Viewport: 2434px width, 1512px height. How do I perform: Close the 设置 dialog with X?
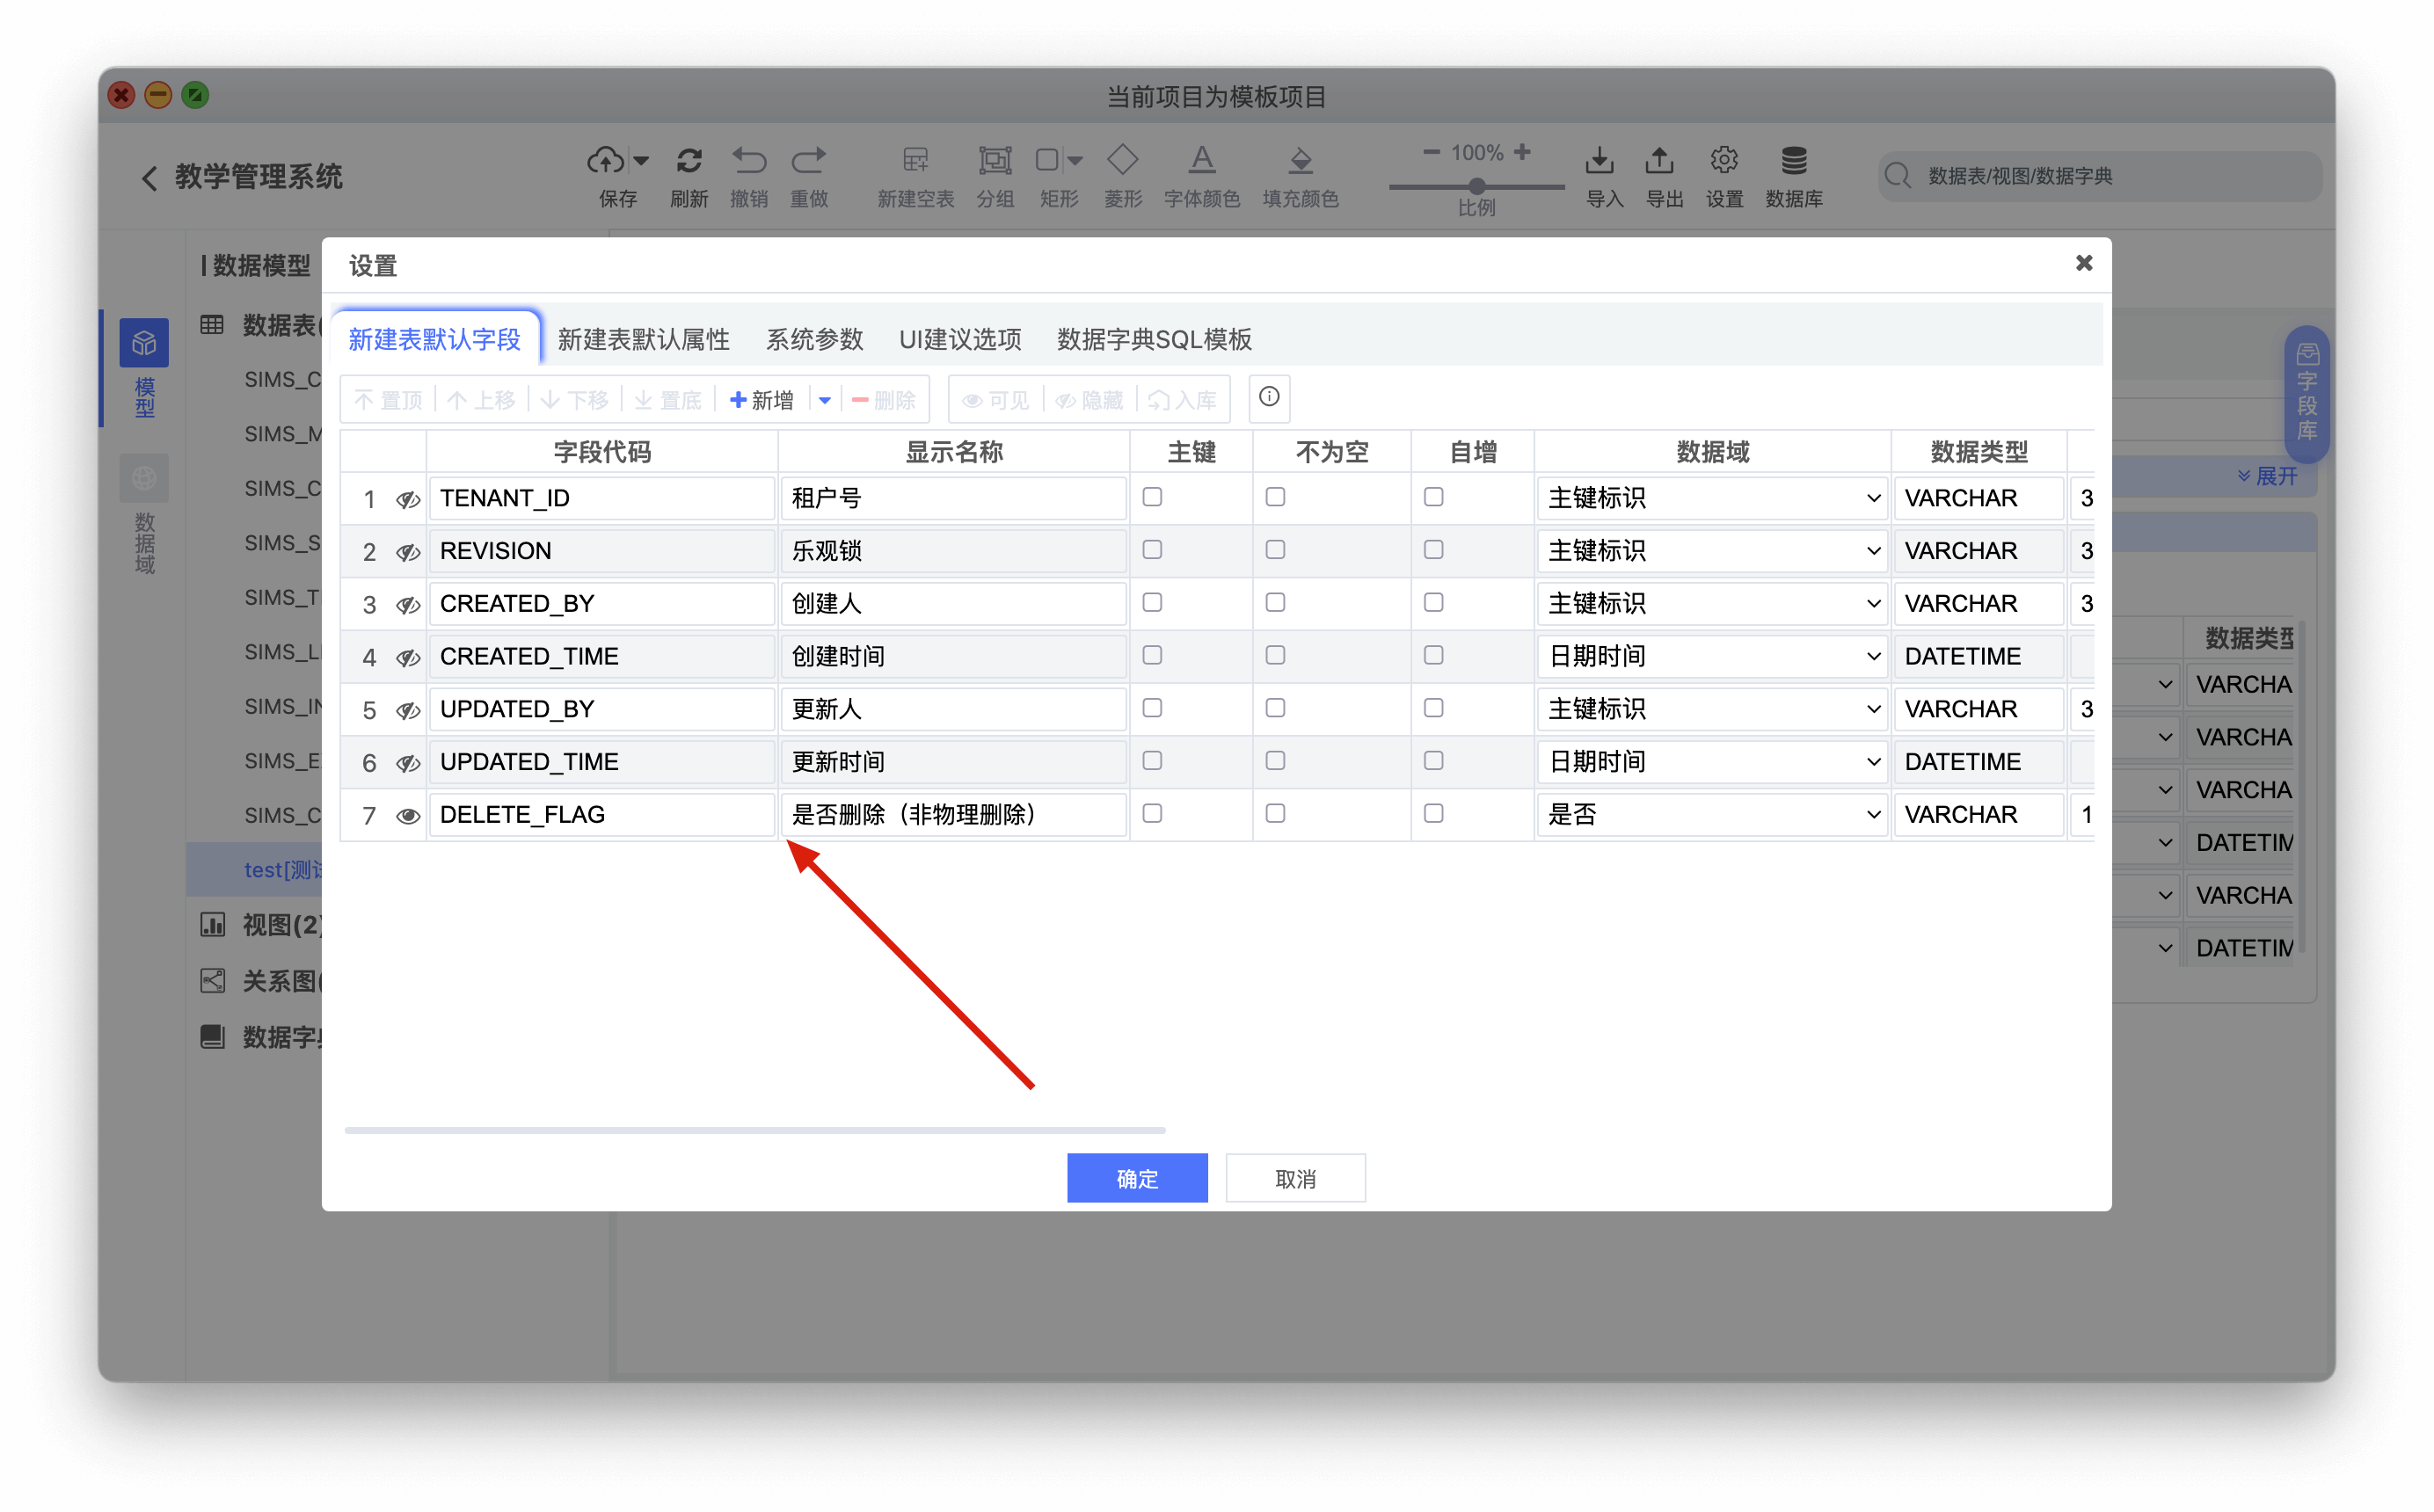[2083, 263]
